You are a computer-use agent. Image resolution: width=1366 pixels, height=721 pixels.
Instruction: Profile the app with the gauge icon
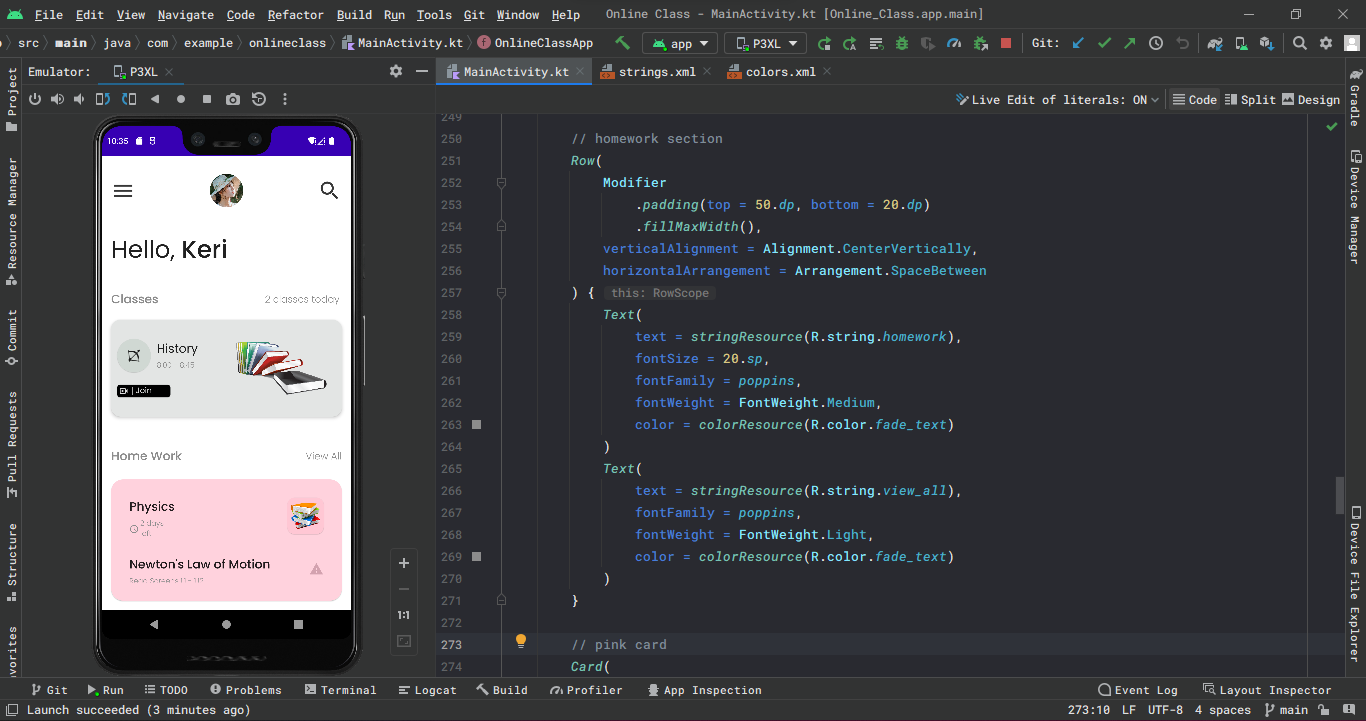coord(953,43)
